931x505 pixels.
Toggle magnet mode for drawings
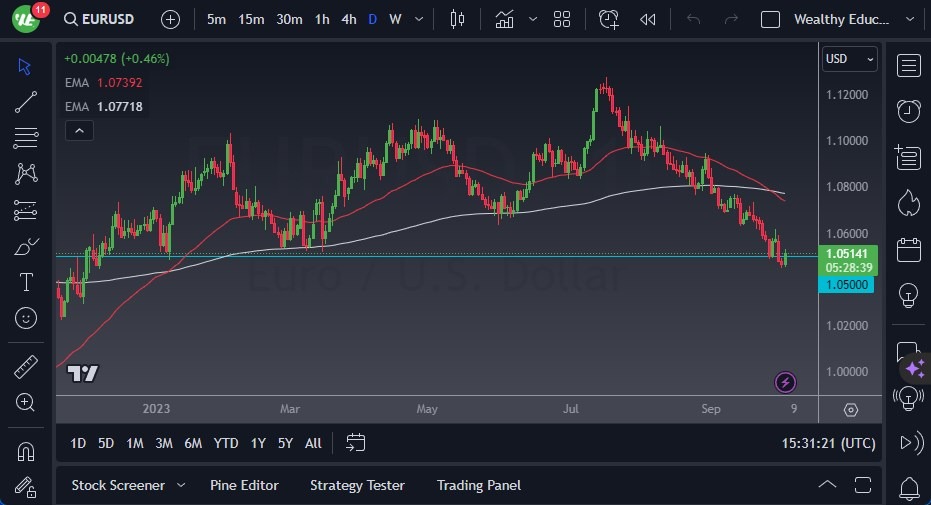point(27,451)
